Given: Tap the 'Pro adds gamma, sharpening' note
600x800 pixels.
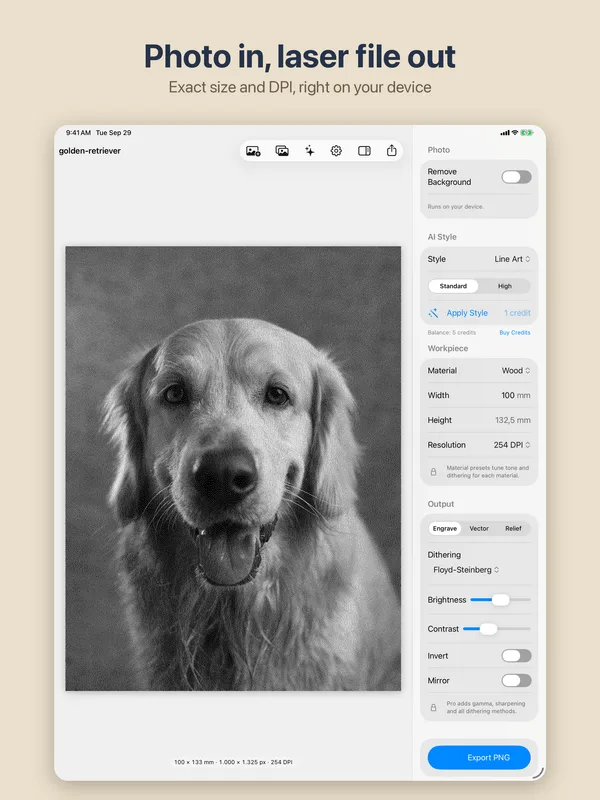Looking at the screenshot, I should coord(486,707).
